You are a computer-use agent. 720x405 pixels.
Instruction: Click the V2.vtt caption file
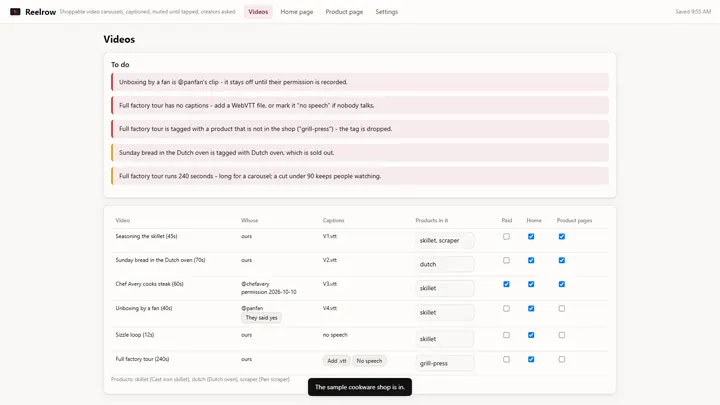[x=330, y=260]
